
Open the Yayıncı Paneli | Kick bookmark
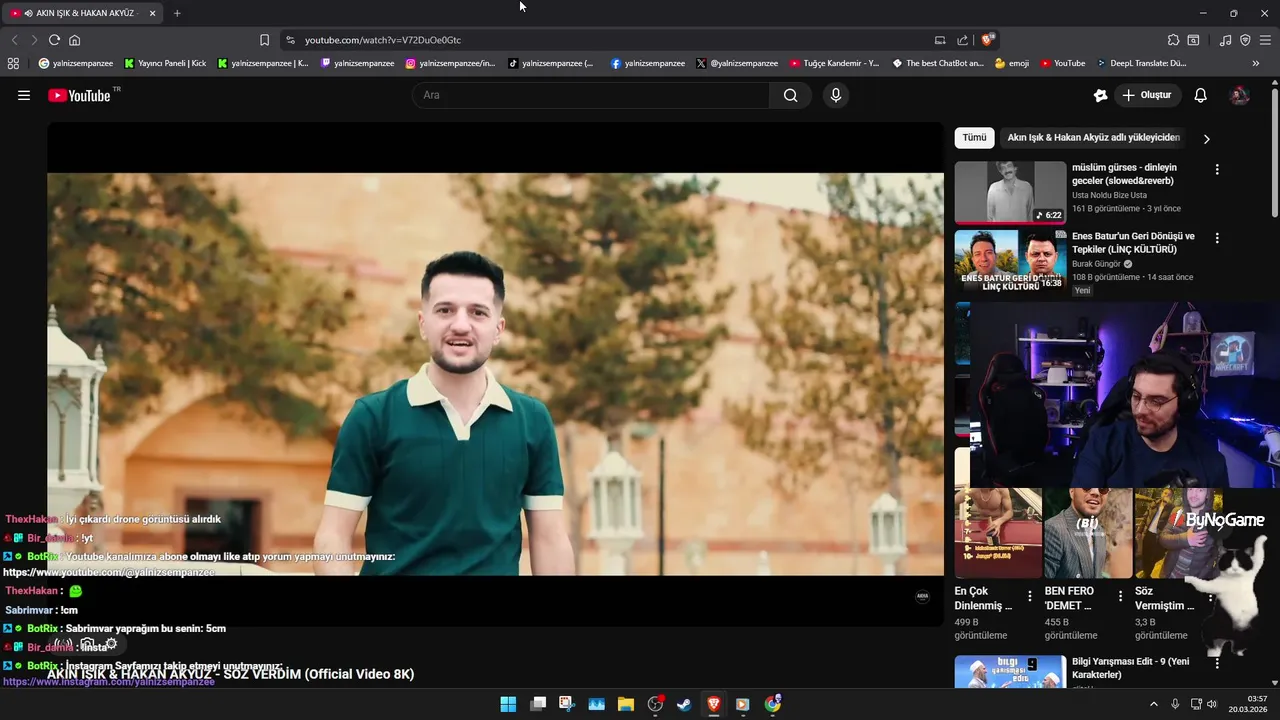165,63
